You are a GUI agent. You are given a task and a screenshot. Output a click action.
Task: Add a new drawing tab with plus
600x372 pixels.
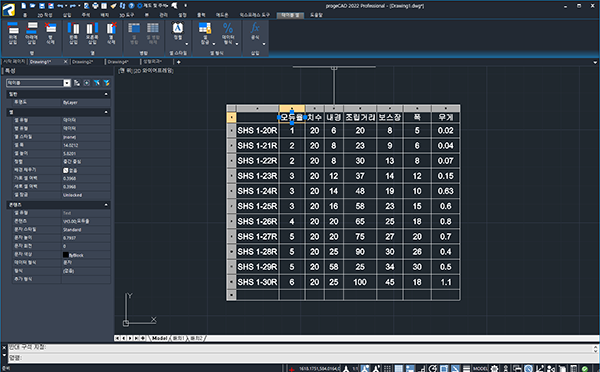178,62
